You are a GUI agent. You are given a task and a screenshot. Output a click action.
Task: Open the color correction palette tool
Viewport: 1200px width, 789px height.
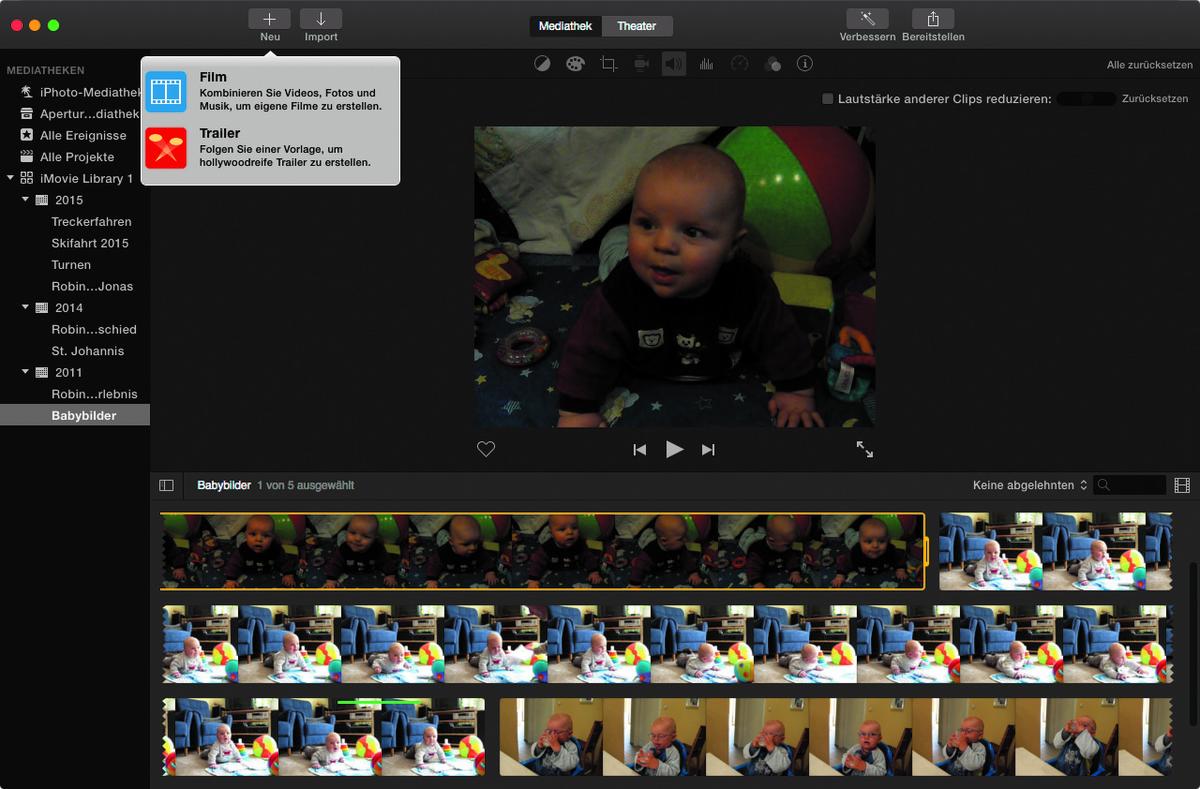pos(575,64)
